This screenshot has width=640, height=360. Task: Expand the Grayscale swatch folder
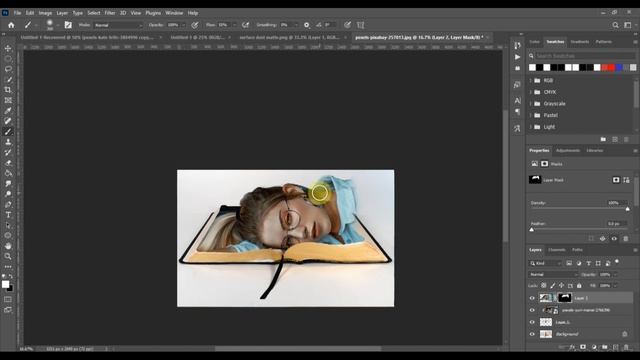[531, 104]
